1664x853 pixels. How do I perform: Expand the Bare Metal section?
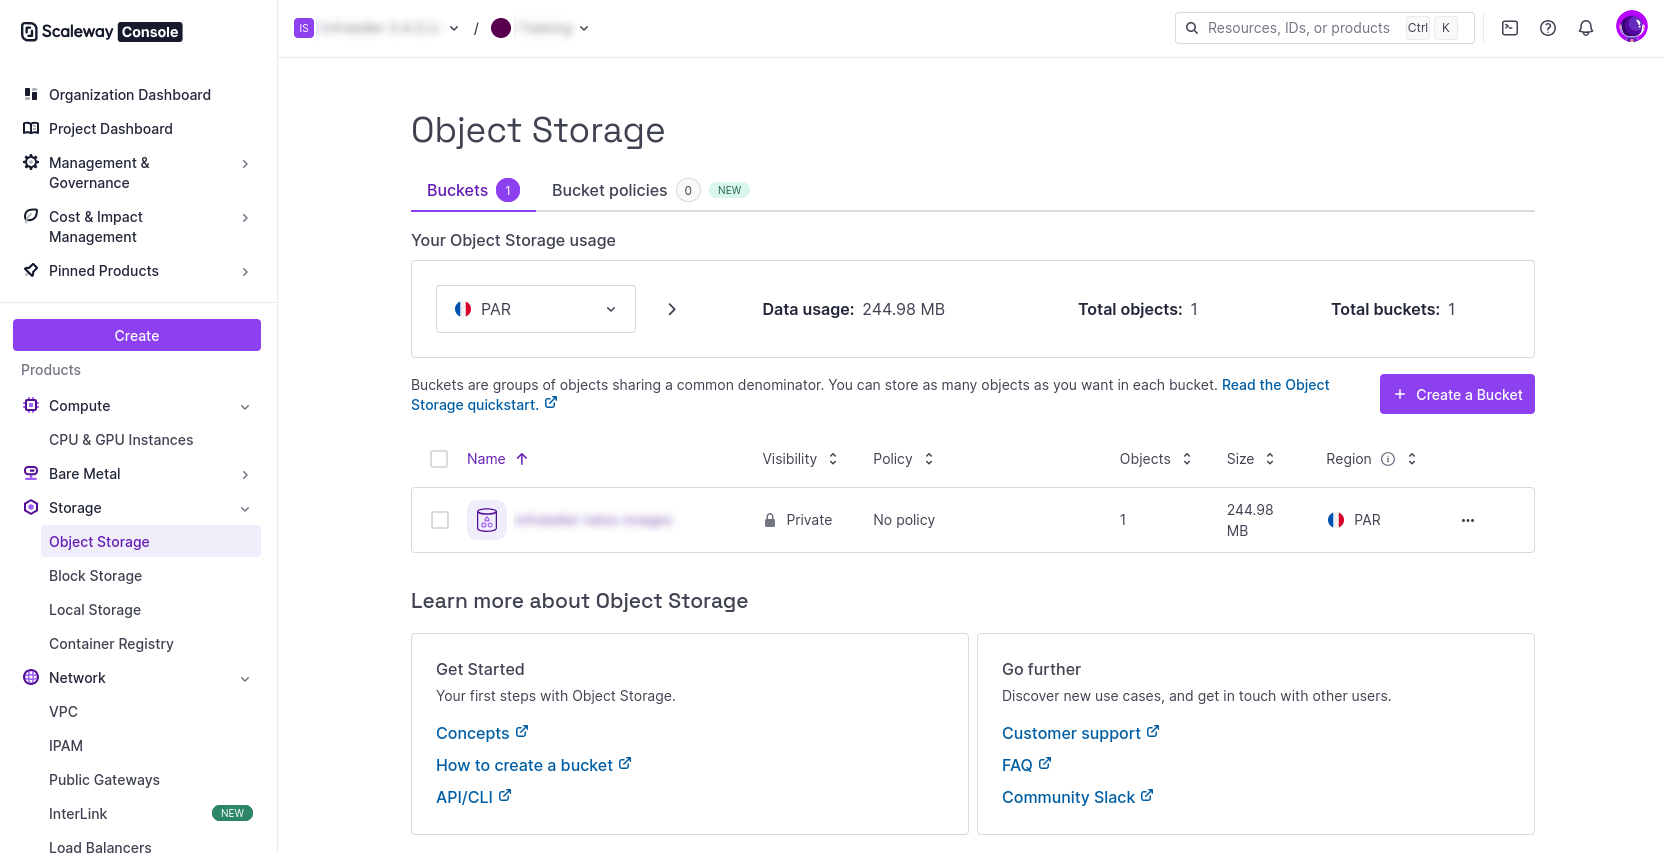pos(245,475)
